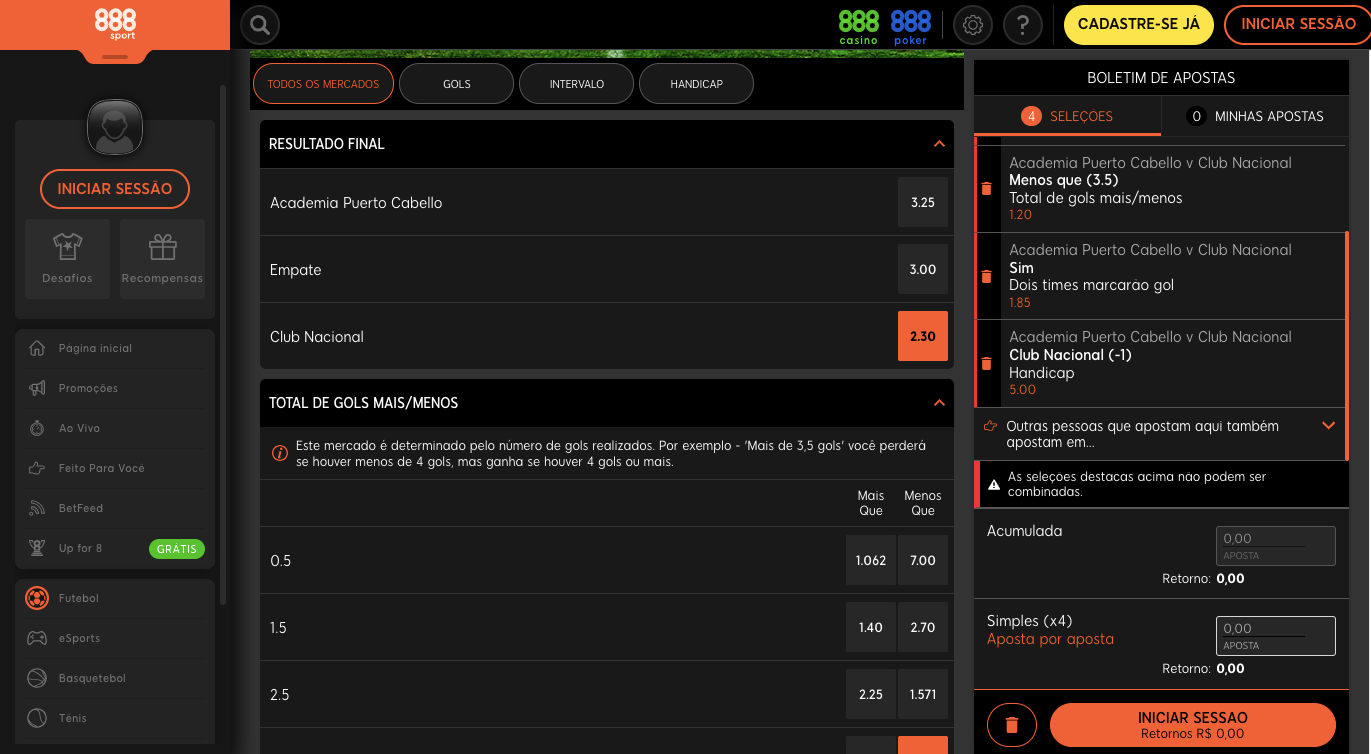Screen dimensions: 1371x754
Task: Select Menos Que 2.5 odds 1.571
Action: [923, 694]
